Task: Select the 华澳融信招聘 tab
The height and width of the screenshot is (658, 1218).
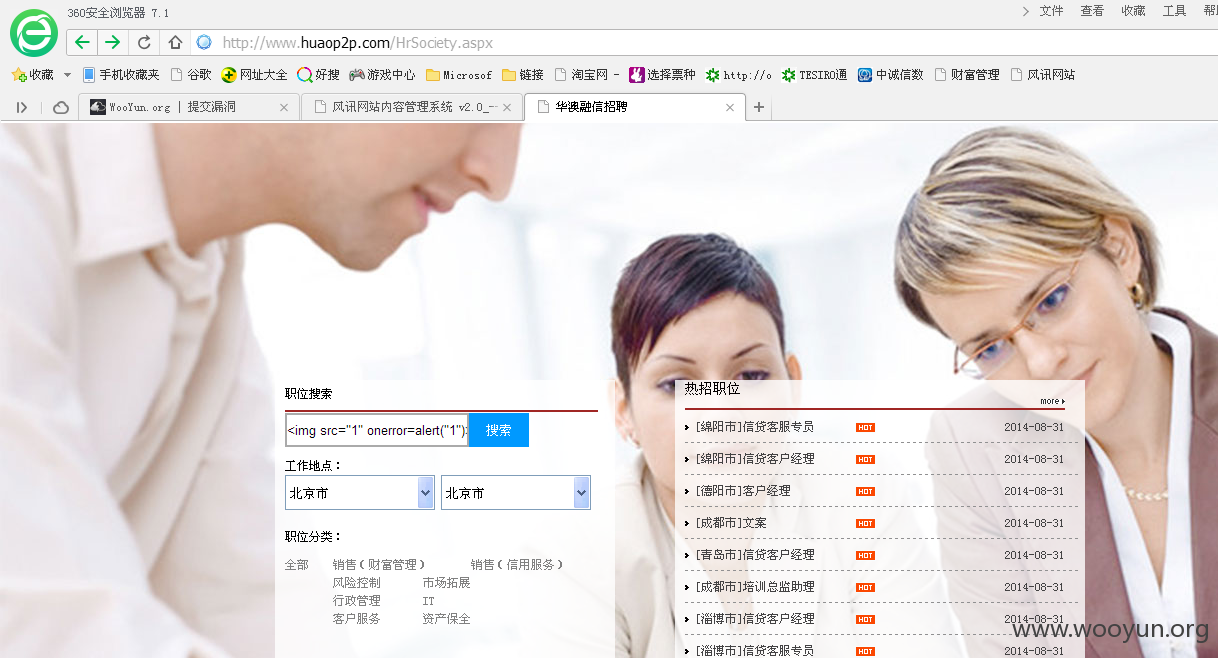Action: pos(635,107)
